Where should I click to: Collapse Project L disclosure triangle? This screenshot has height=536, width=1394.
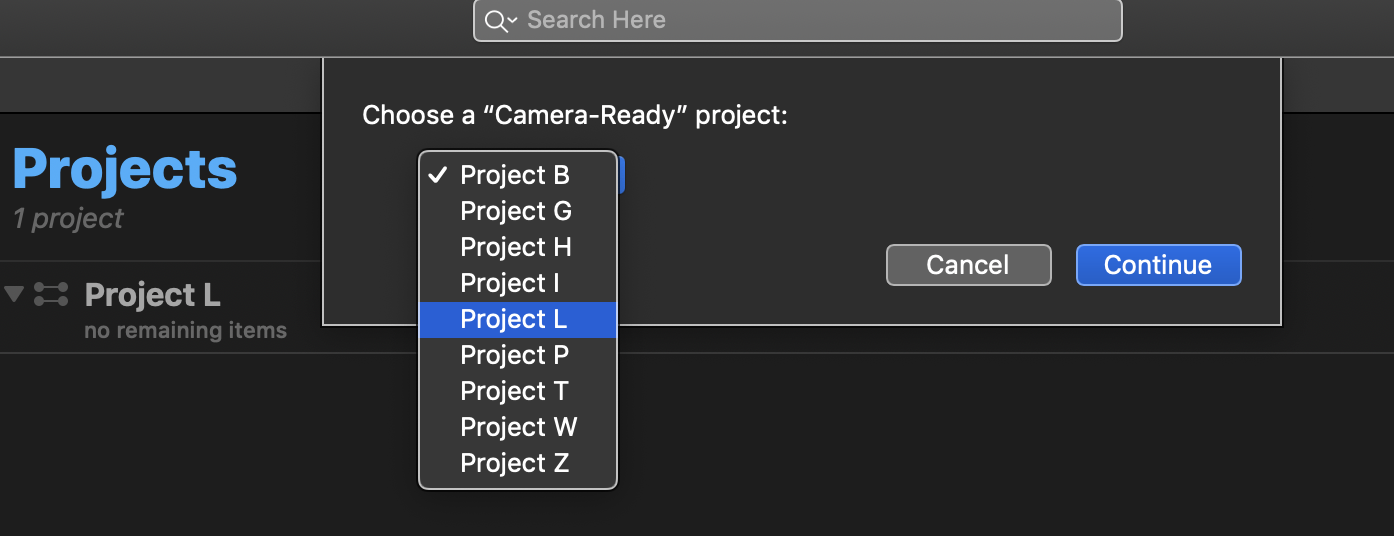click(14, 294)
